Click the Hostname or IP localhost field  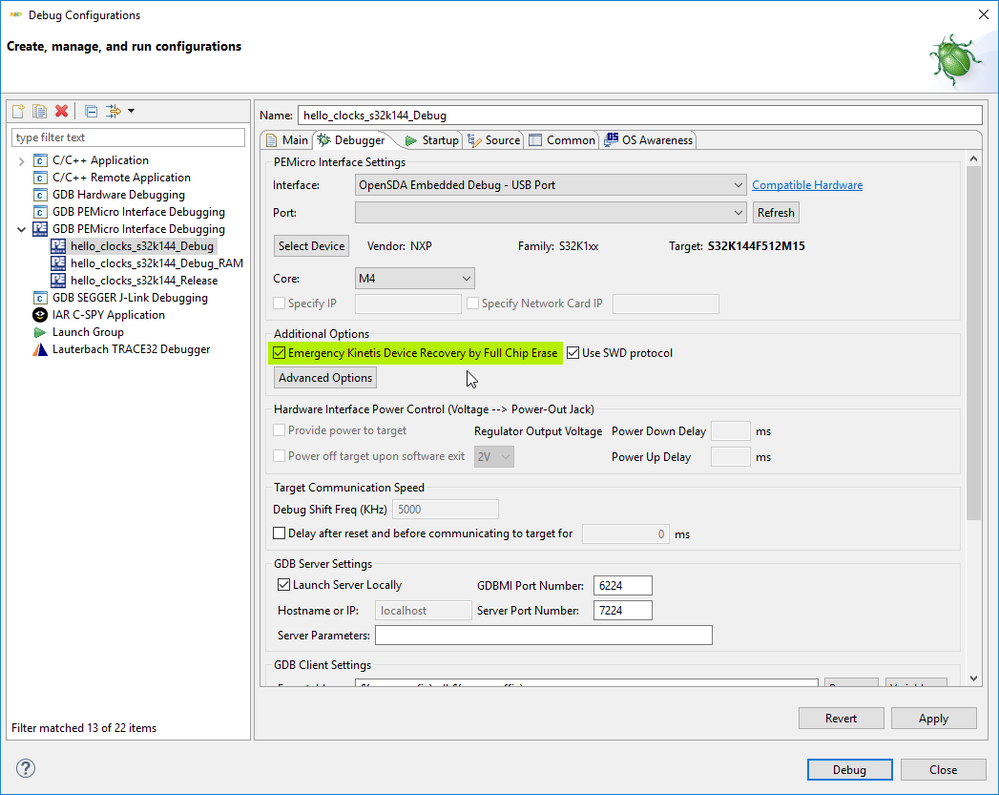[423, 610]
